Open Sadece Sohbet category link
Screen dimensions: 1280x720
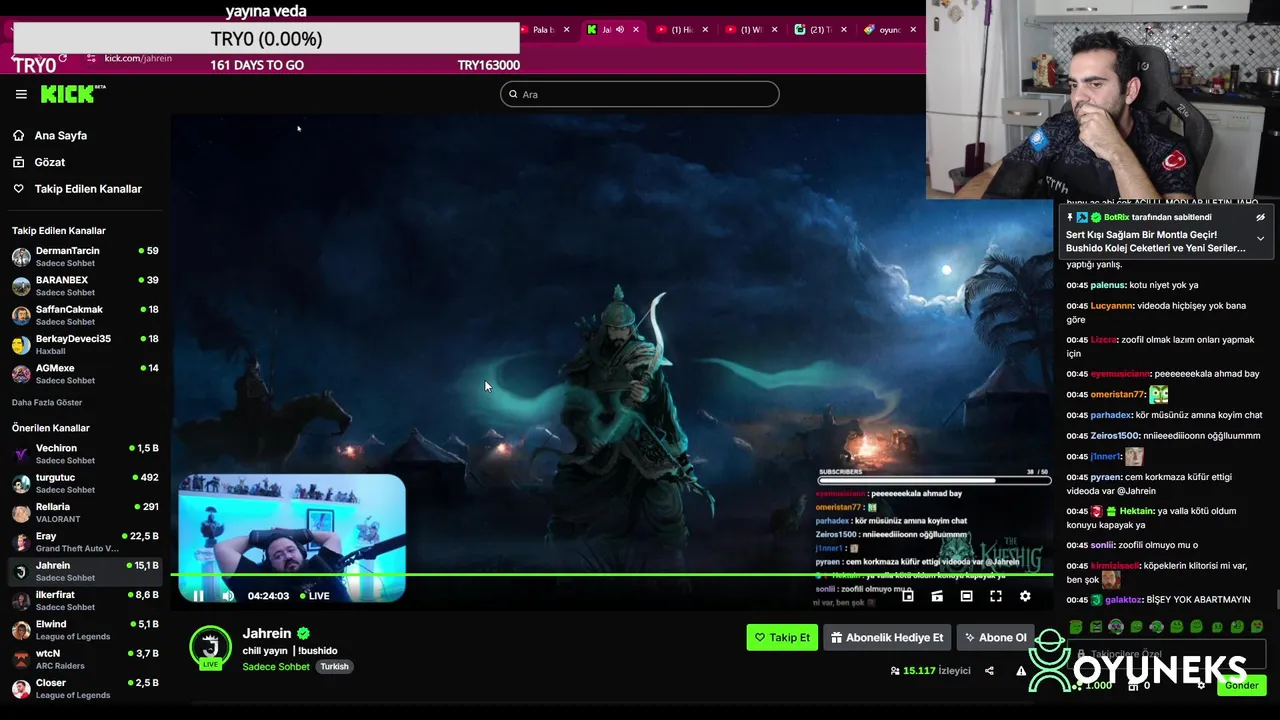(276, 666)
